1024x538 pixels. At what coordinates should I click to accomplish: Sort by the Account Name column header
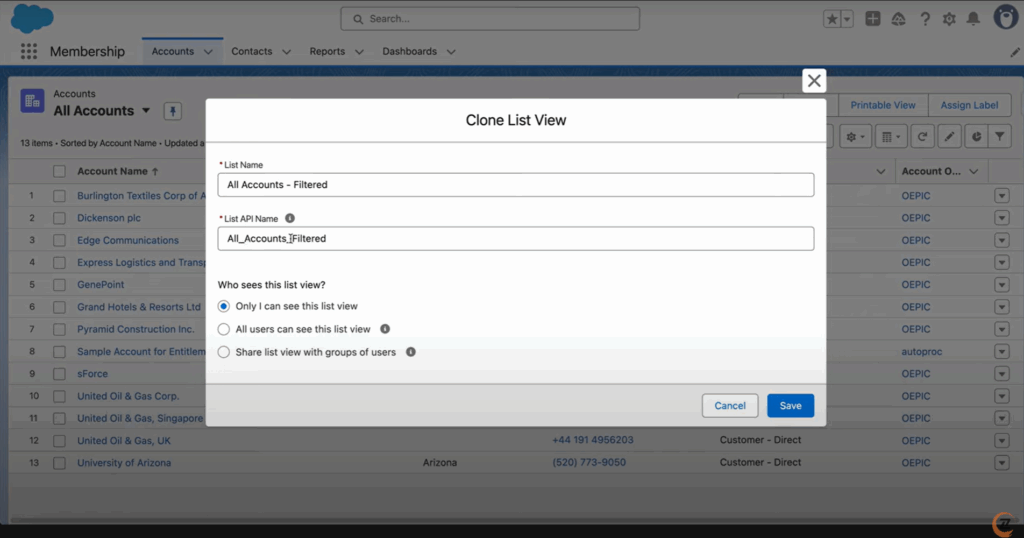point(112,171)
